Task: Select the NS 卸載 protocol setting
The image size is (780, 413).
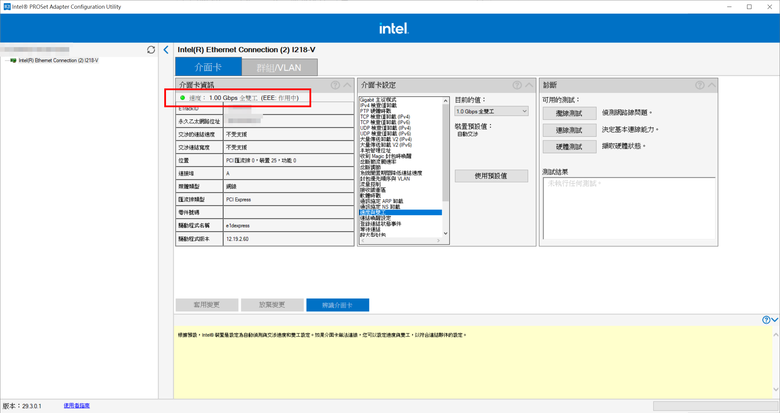Action: click(380, 206)
